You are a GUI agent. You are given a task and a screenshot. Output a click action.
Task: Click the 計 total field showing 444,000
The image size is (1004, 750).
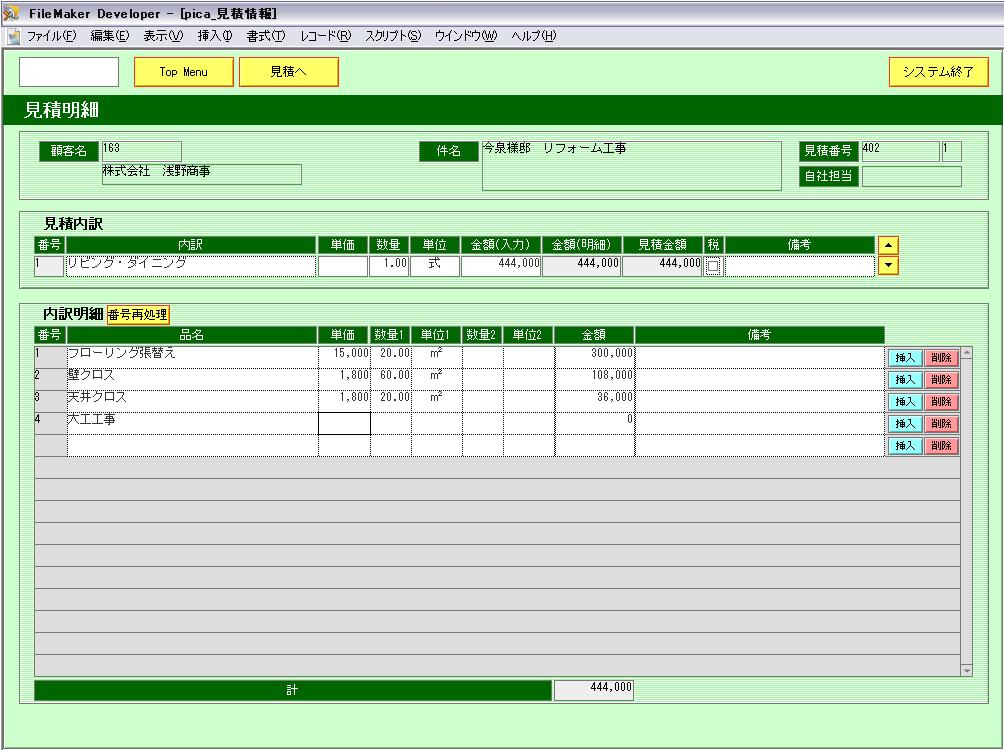coord(594,690)
